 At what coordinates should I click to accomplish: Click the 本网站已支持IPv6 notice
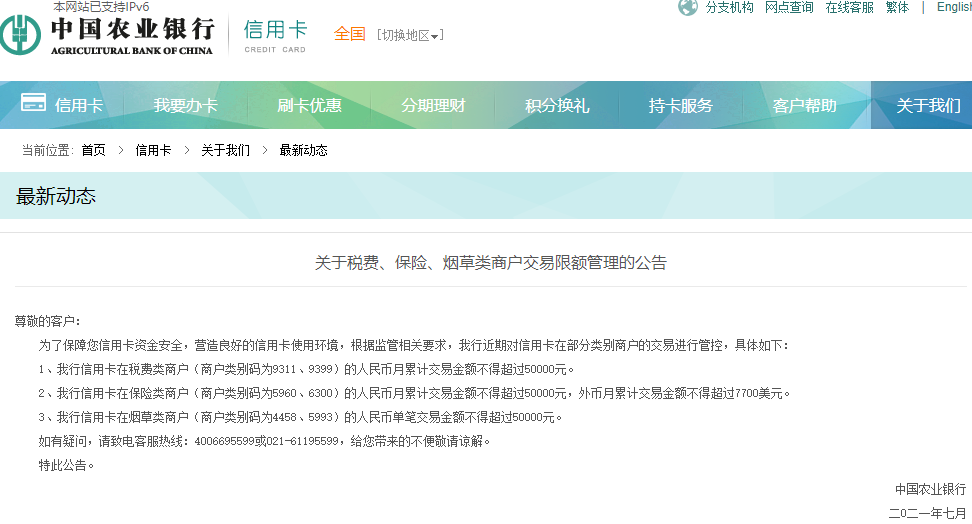[101, 7]
